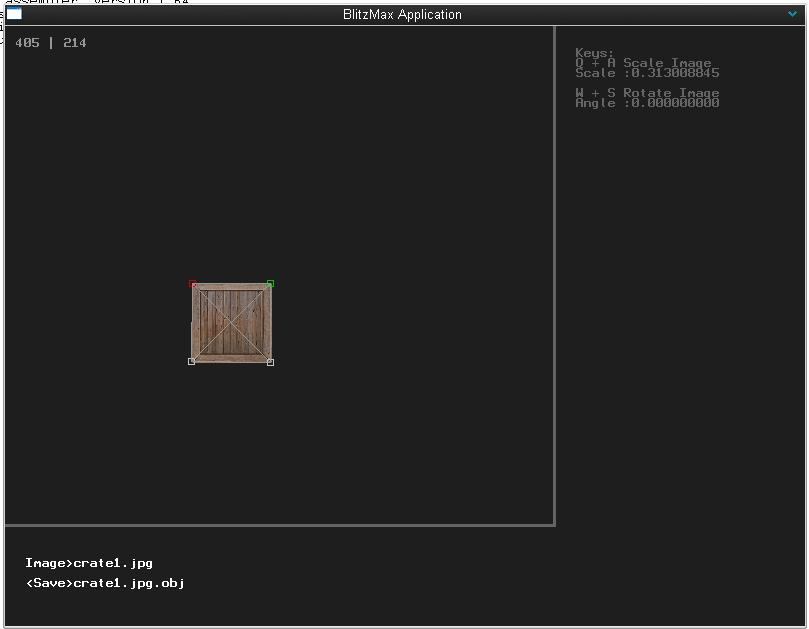The width and height of the screenshot is (809, 629).
Task: Click the crate's right wooden edge
Action: pos(266,323)
